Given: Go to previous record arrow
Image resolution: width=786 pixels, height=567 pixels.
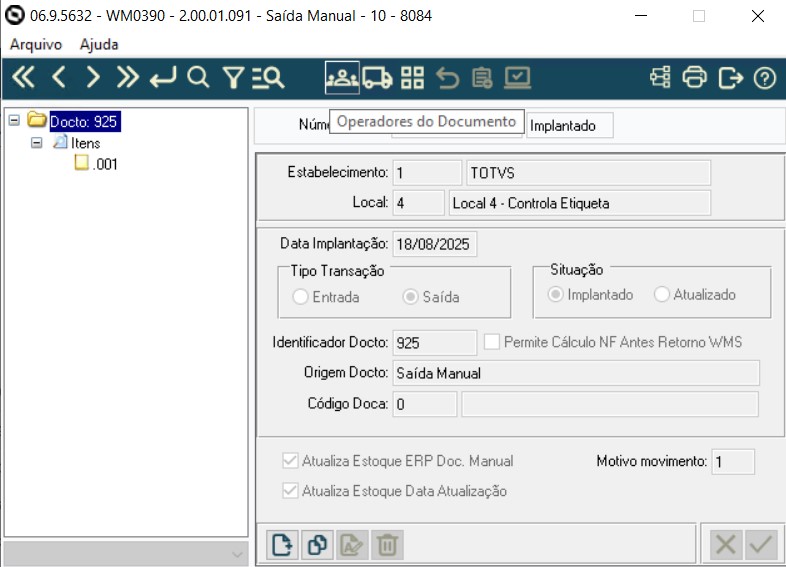Looking at the screenshot, I should click(59, 78).
